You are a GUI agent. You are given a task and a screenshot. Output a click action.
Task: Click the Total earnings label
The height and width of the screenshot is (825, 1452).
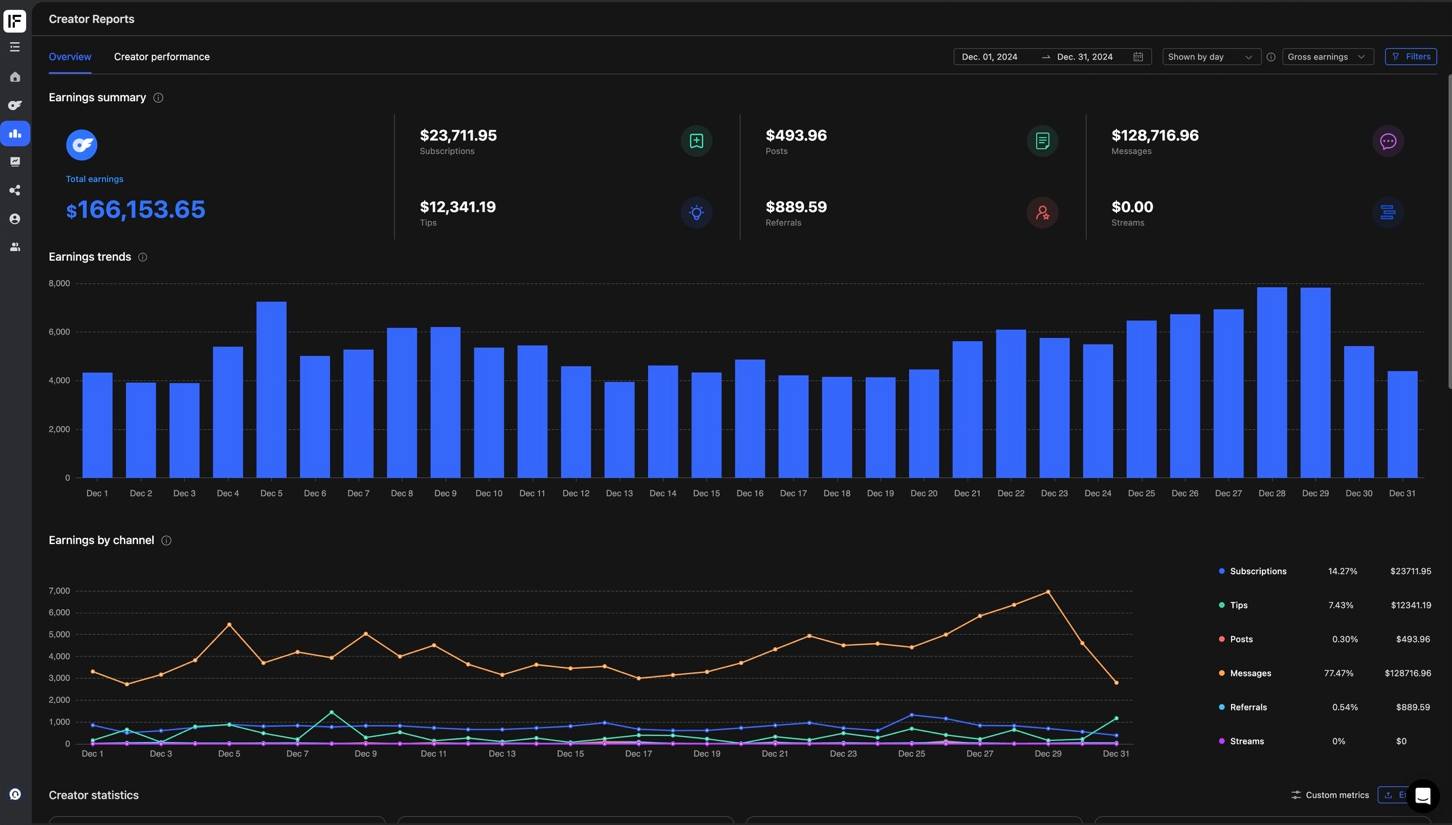pyautogui.click(x=95, y=179)
